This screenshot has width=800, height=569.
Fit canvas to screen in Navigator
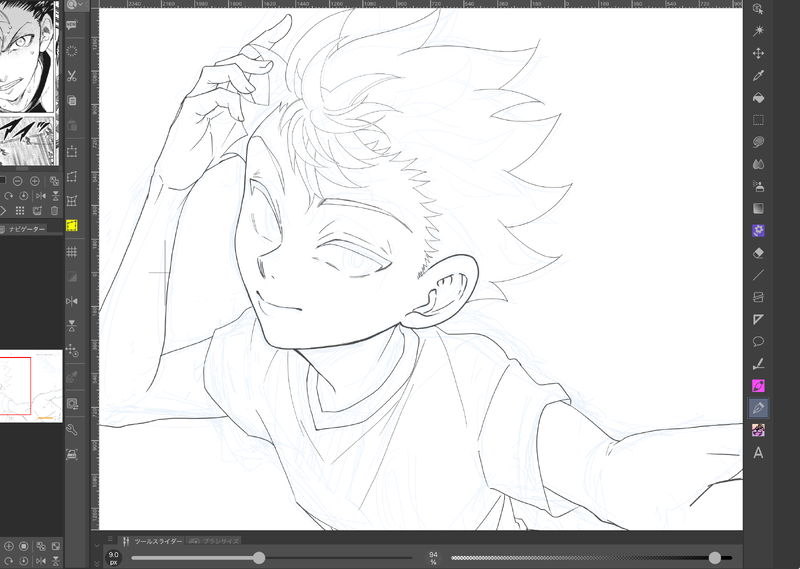56,546
